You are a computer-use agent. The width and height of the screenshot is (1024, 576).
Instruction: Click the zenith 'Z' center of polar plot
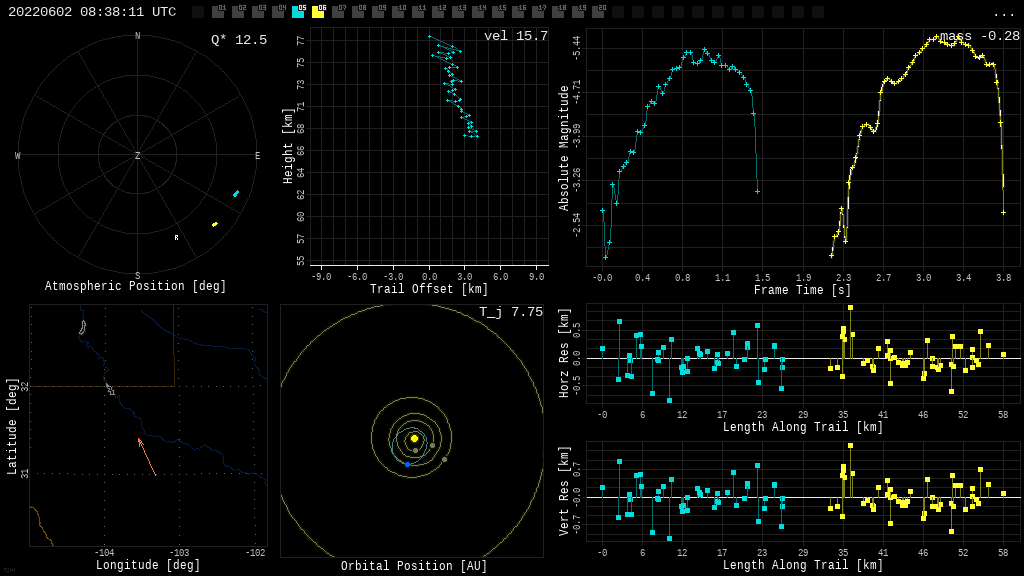138,156
